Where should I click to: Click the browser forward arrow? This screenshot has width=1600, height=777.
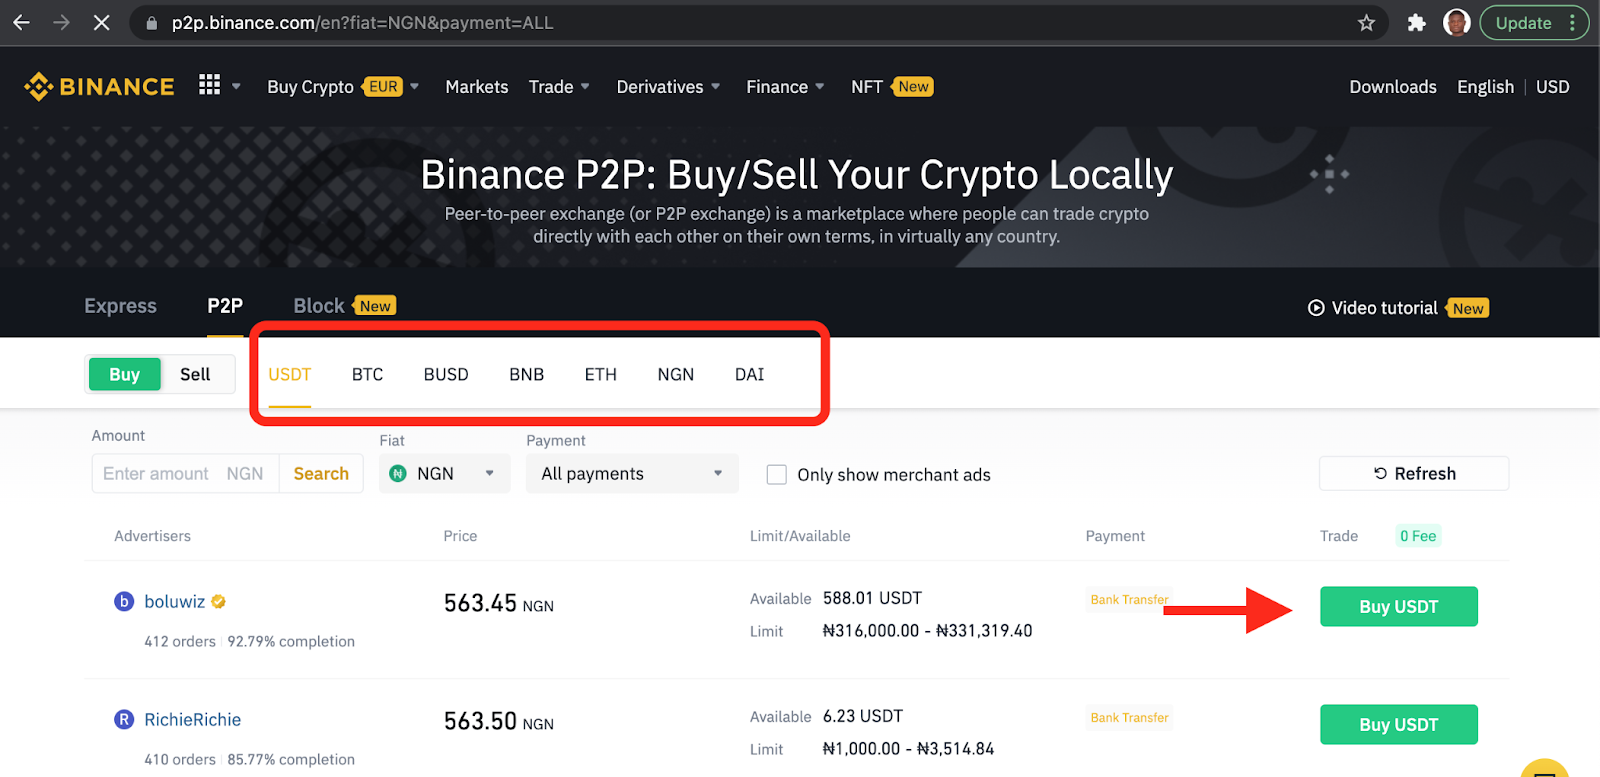click(x=61, y=22)
